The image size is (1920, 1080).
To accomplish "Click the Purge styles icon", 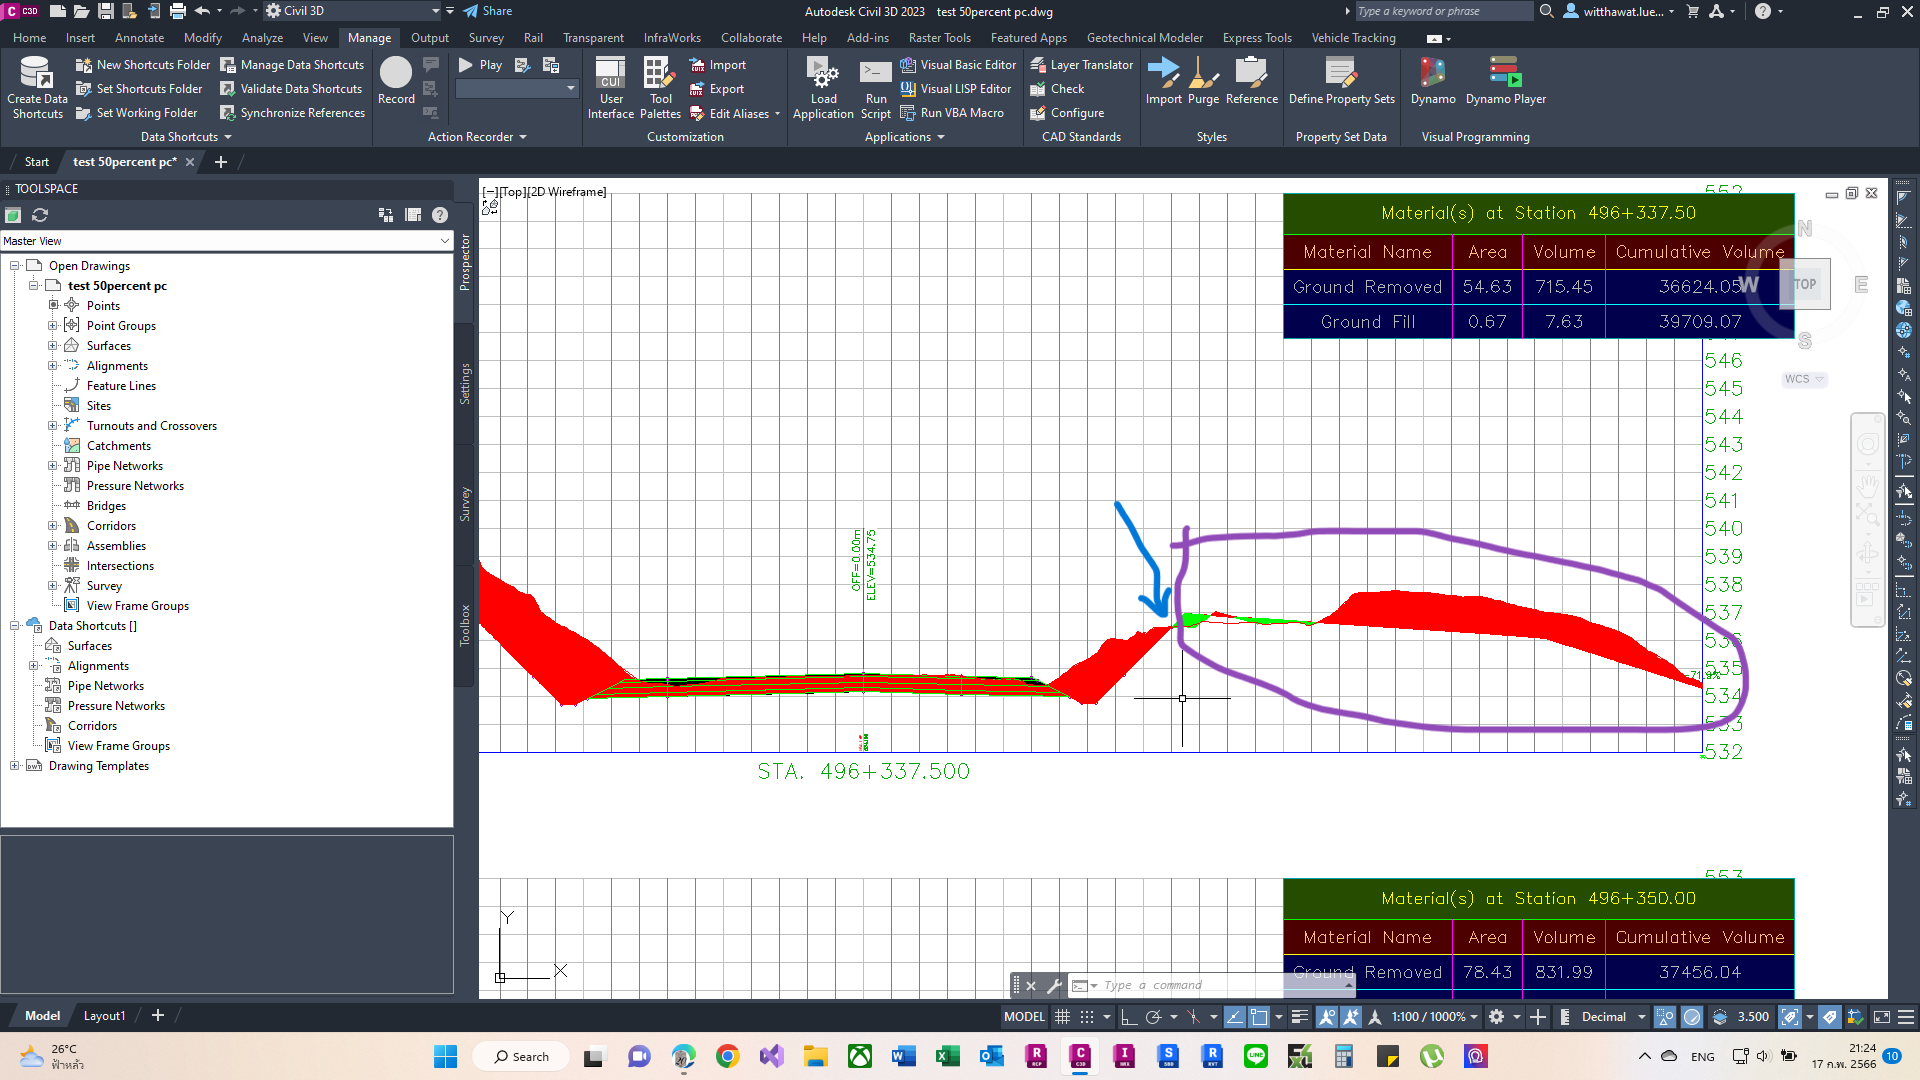I will click(x=1203, y=81).
